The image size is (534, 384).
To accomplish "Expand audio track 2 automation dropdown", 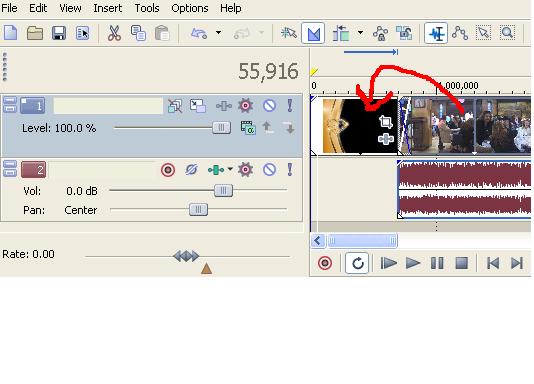I will (x=230, y=169).
